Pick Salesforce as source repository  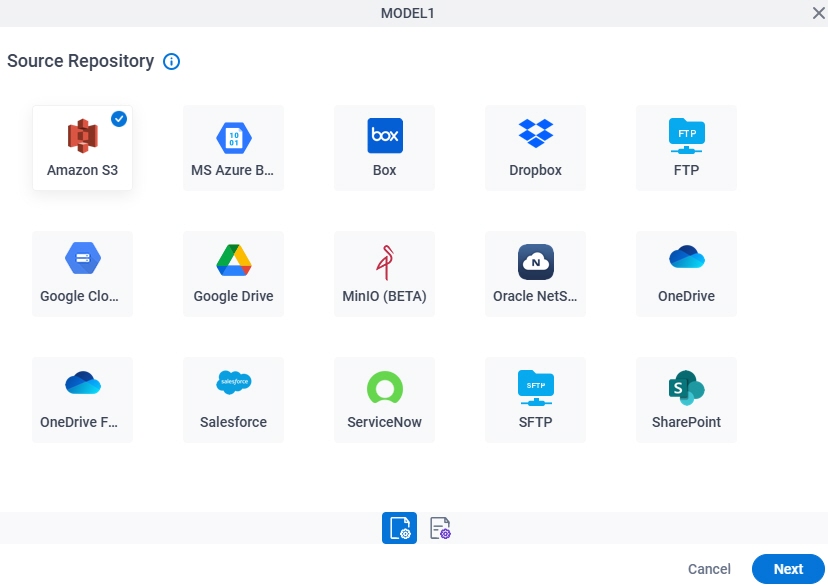pos(233,400)
